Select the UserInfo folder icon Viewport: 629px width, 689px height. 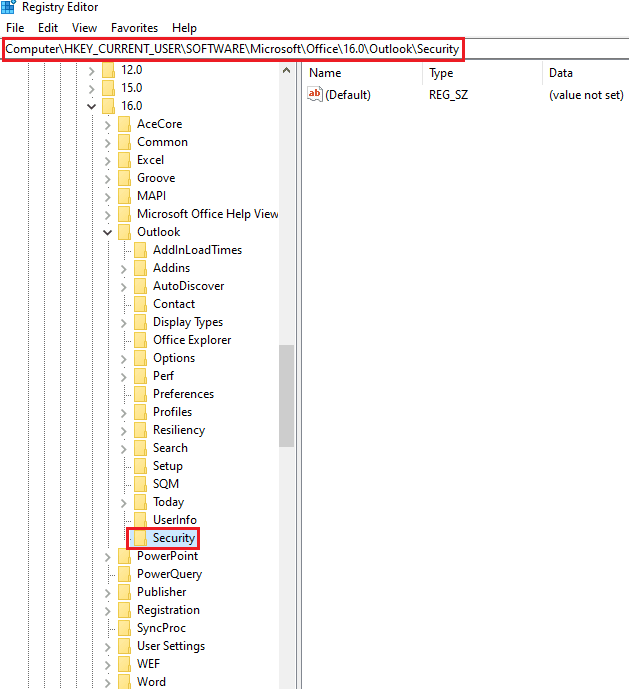click(140, 520)
